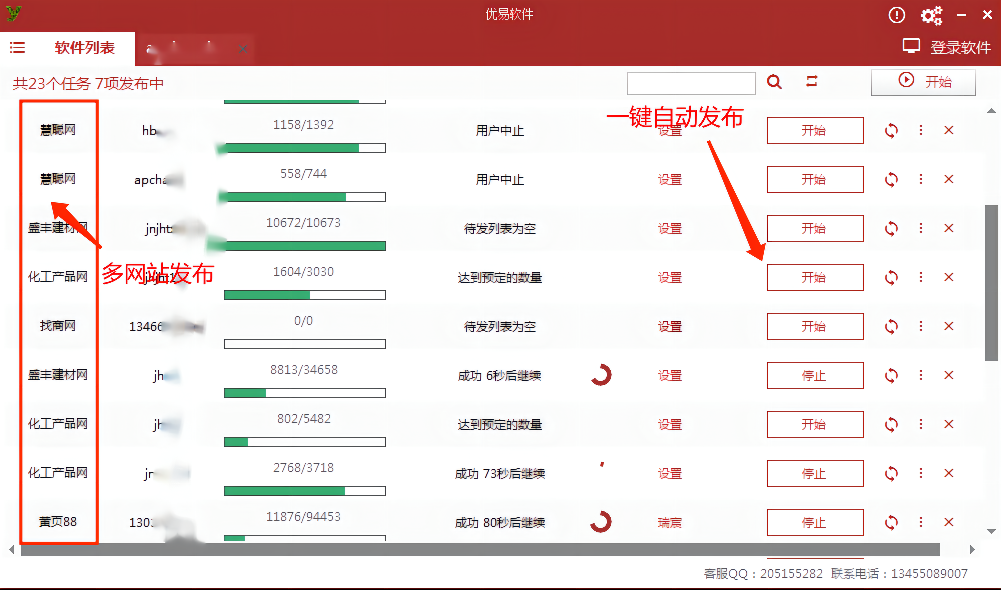1001x590 pixels.
Task: Open more options for the 1604/3030 row
Action: (921, 277)
